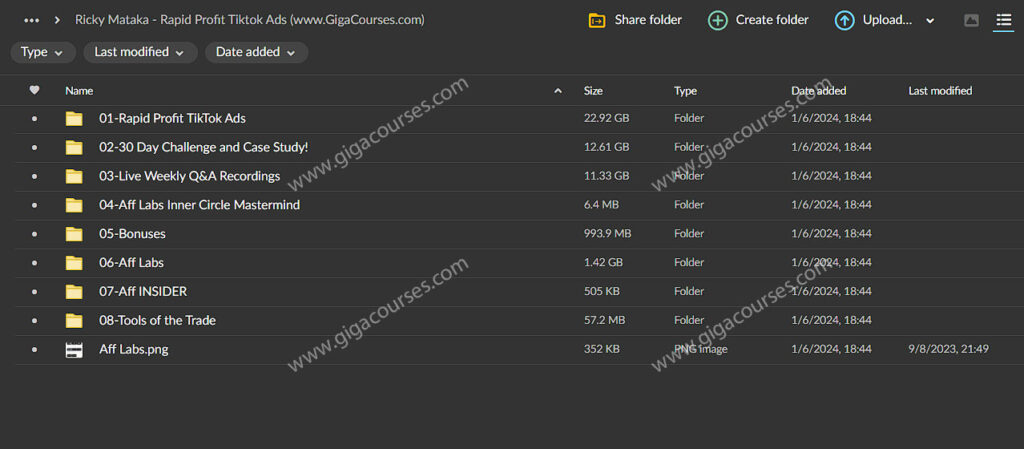Open the 05-Bonuses folder icon
Screen dimensions: 1024x449
pos(74,234)
